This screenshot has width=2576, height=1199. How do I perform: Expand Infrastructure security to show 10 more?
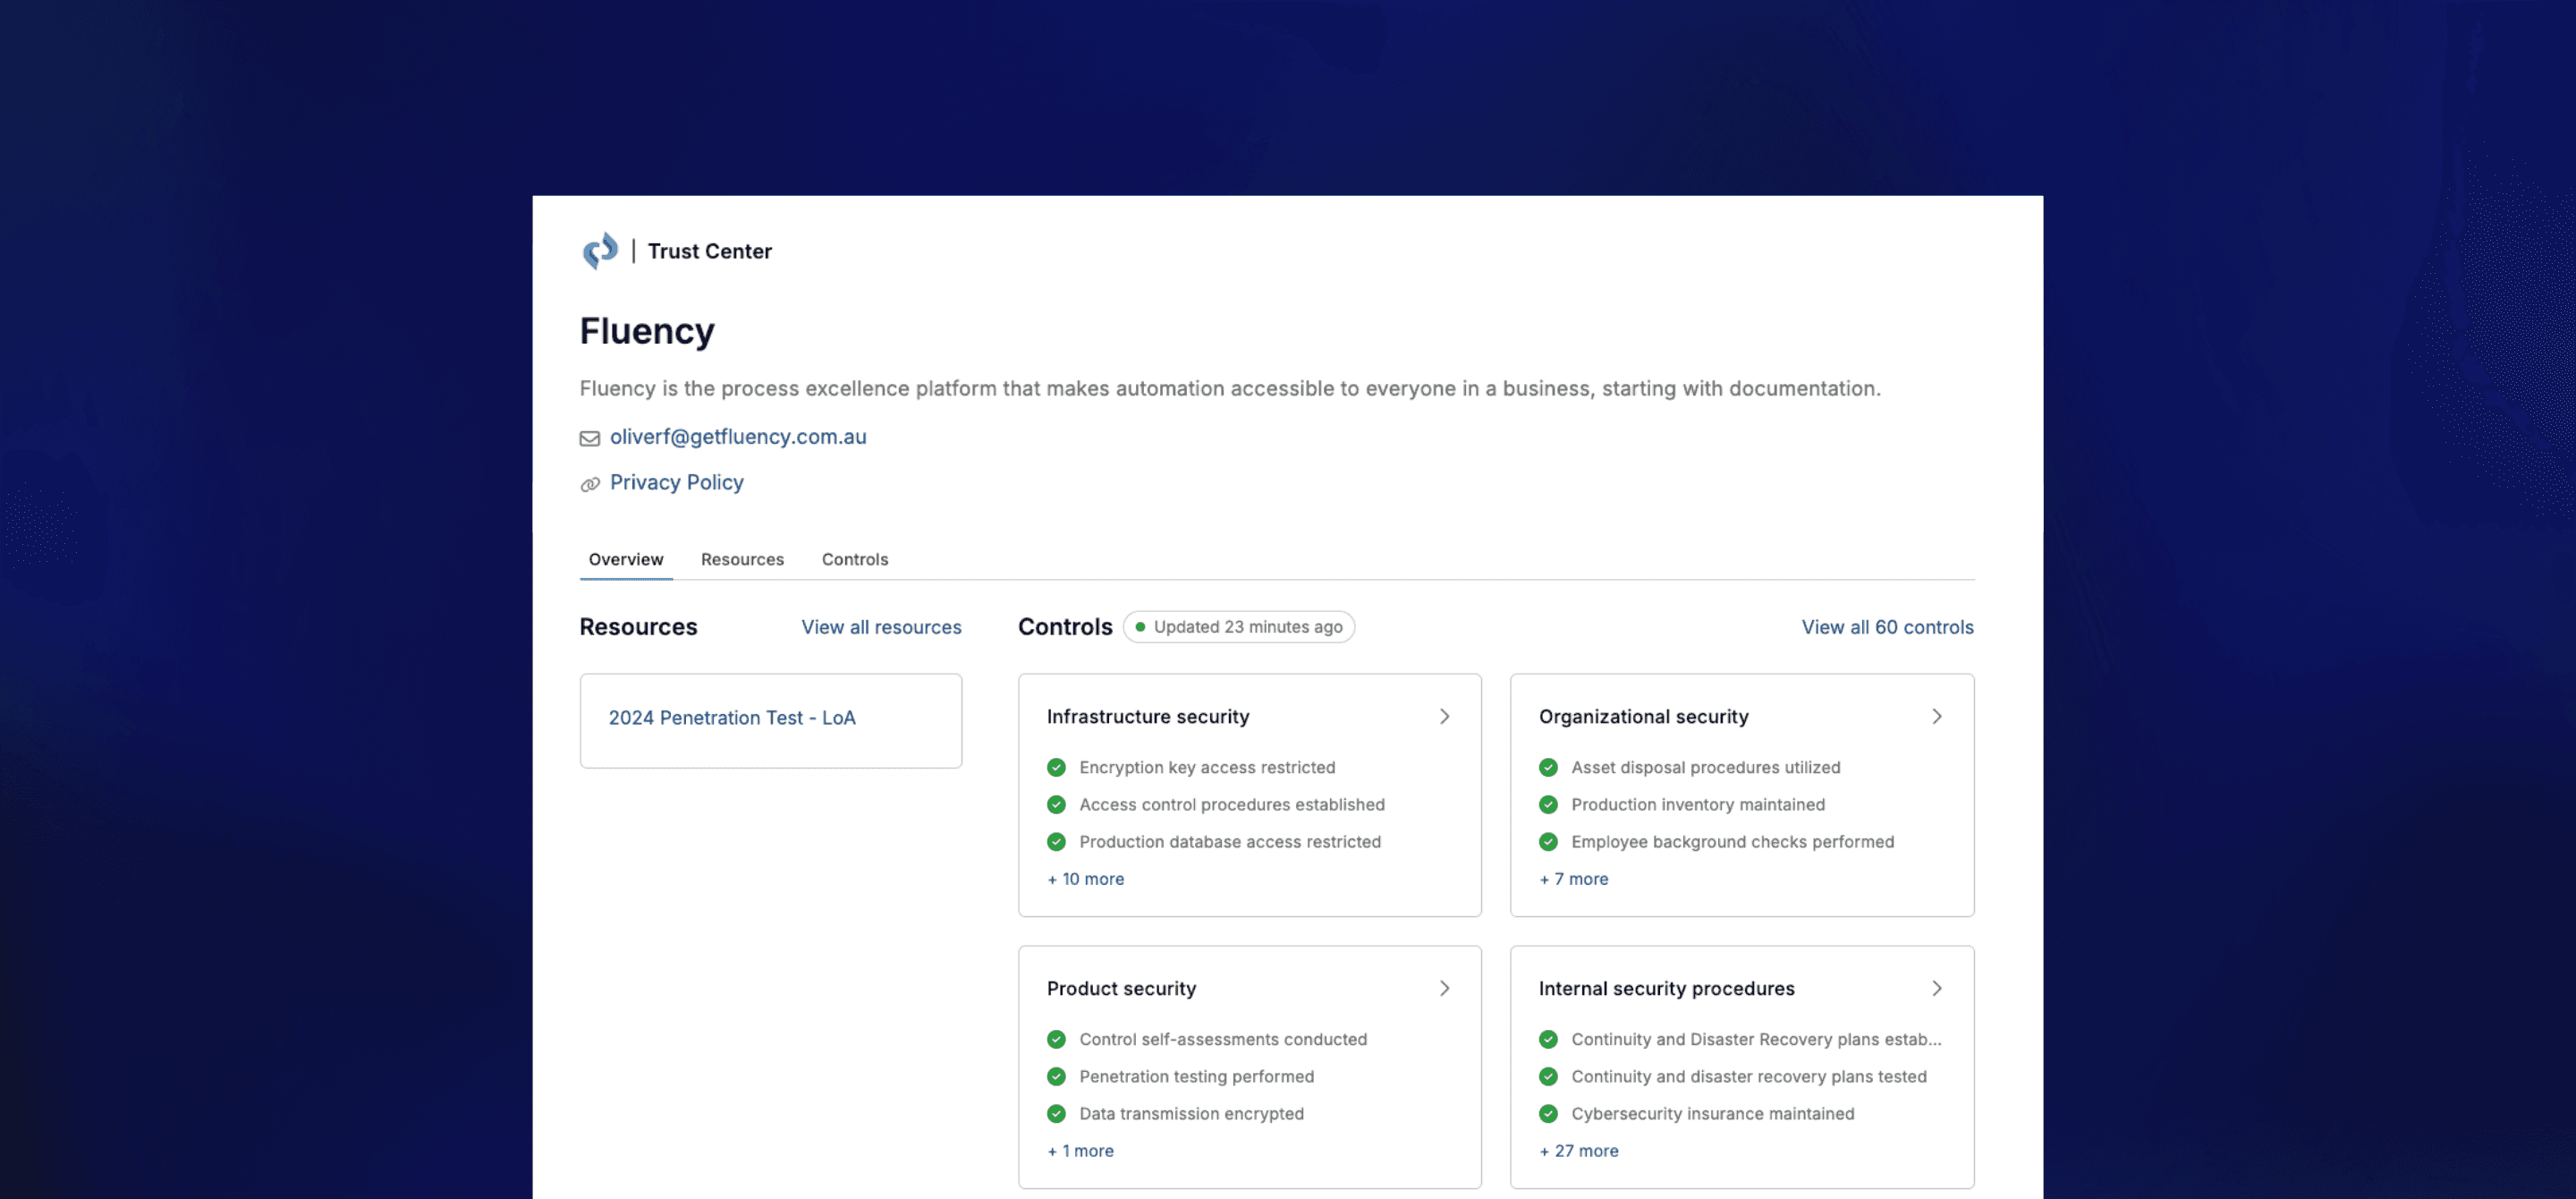coord(1084,877)
